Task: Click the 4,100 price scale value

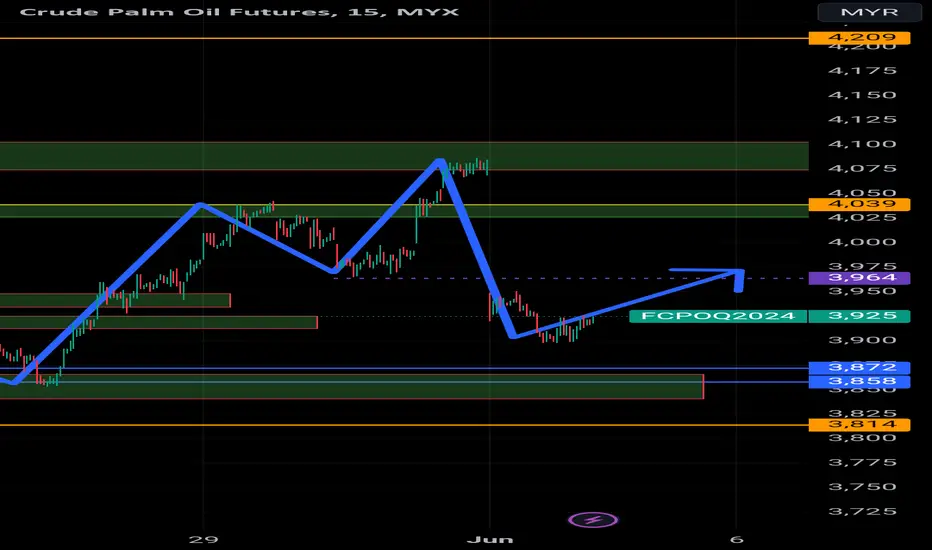Action: (862, 144)
